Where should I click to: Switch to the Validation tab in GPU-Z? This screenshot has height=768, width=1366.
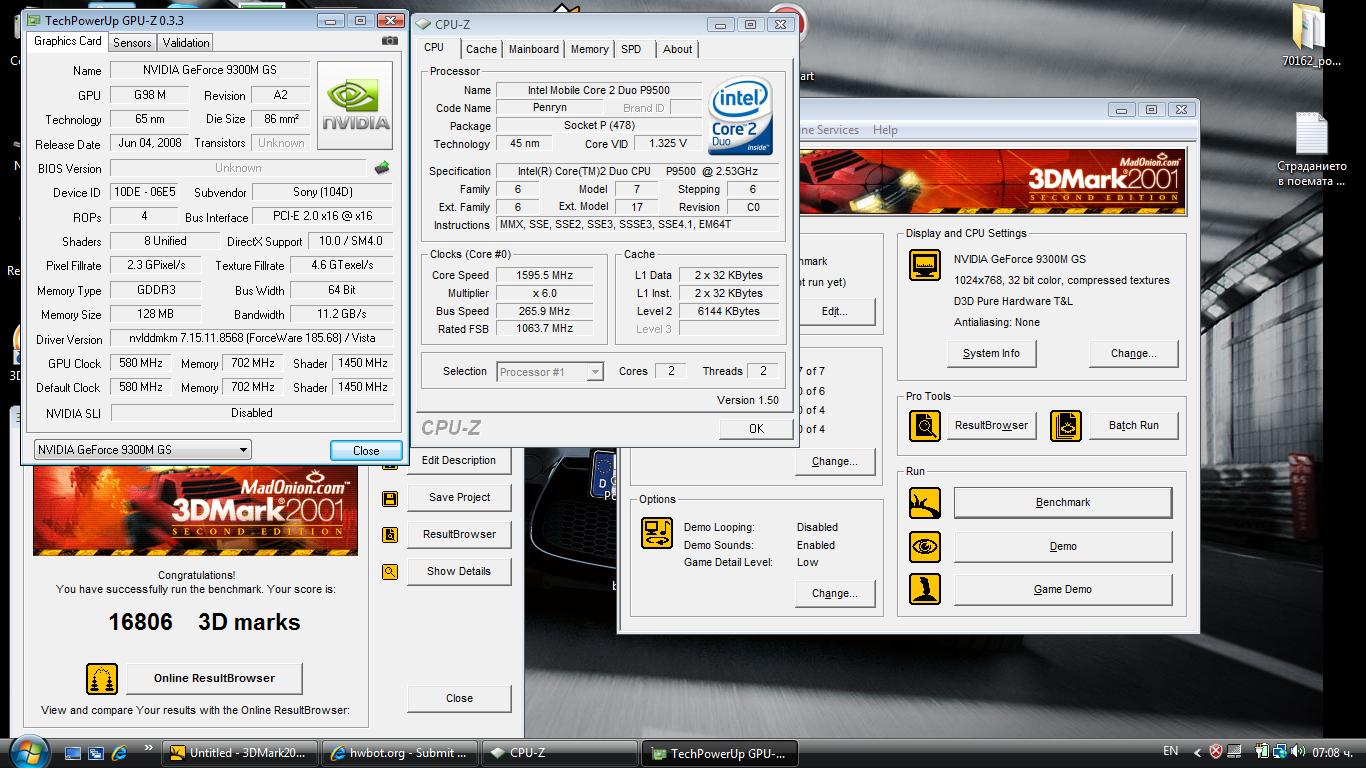tap(186, 42)
